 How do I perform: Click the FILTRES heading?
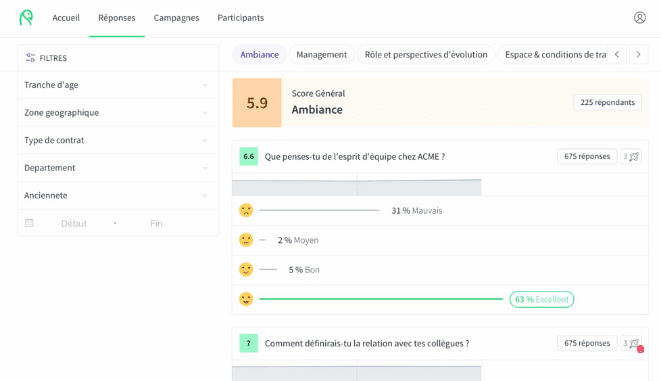pyautogui.click(x=53, y=58)
